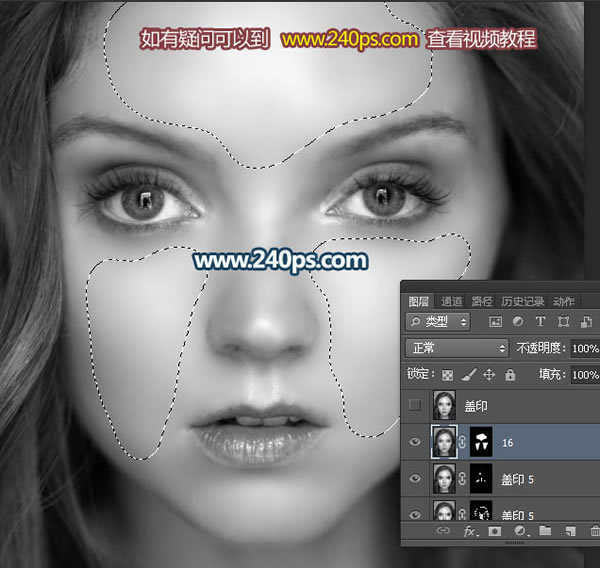Viewport: 600px width, 568px height.
Task: Select layer 16 mask thumbnail
Action: point(481,442)
